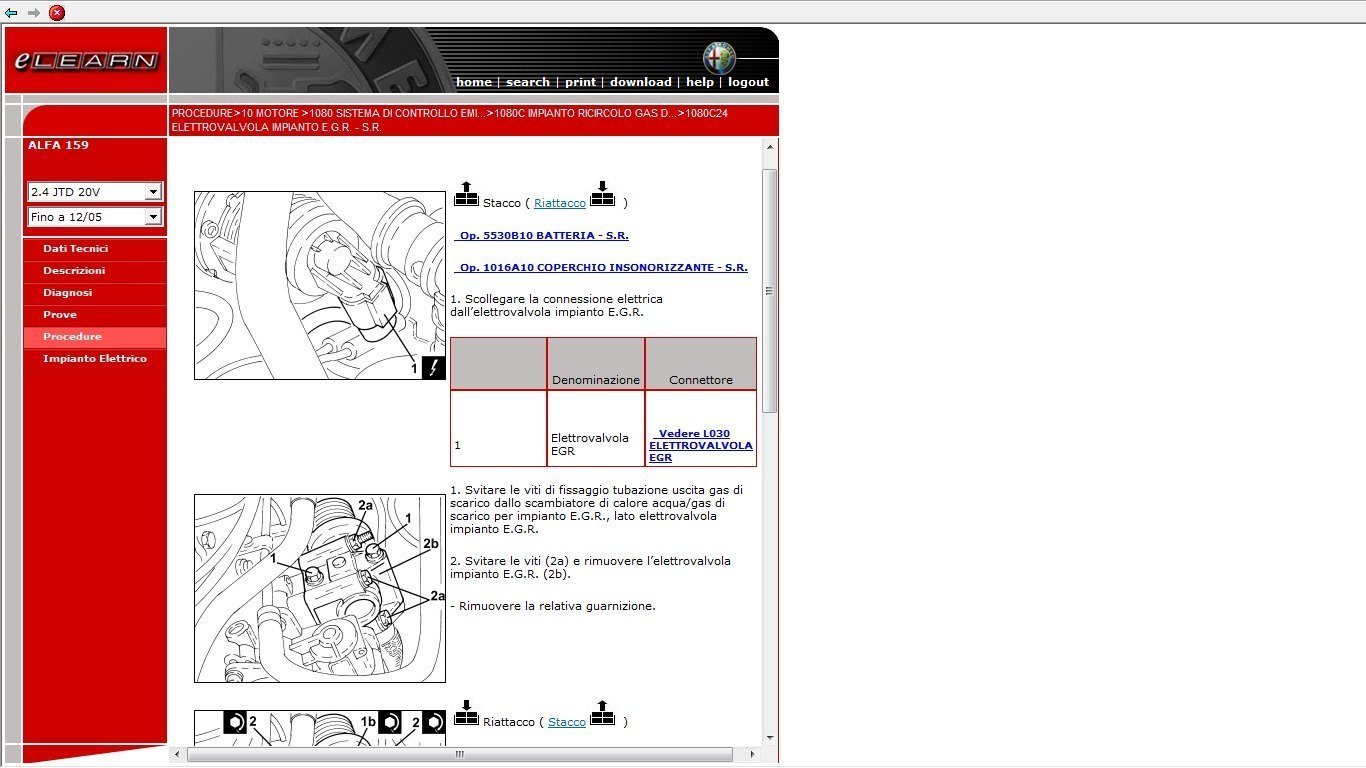1366x768 pixels.
Task: Click the eLEARN logo
Action: 86,61
